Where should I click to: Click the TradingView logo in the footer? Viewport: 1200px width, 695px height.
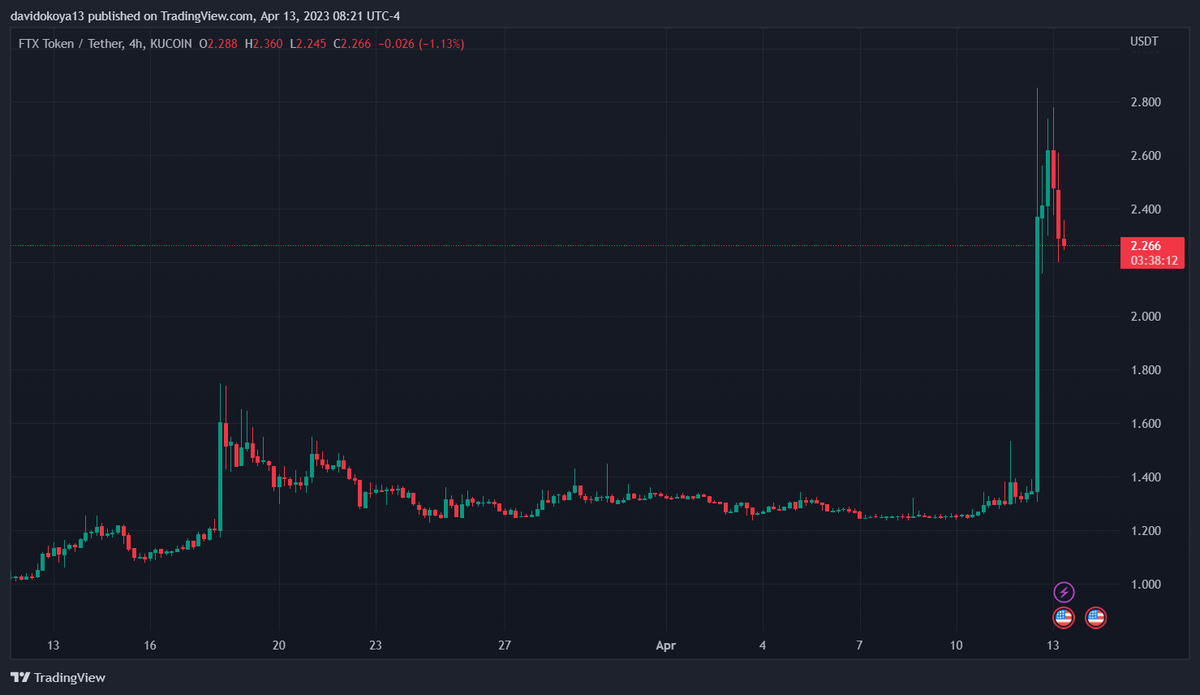pos(58,677)
